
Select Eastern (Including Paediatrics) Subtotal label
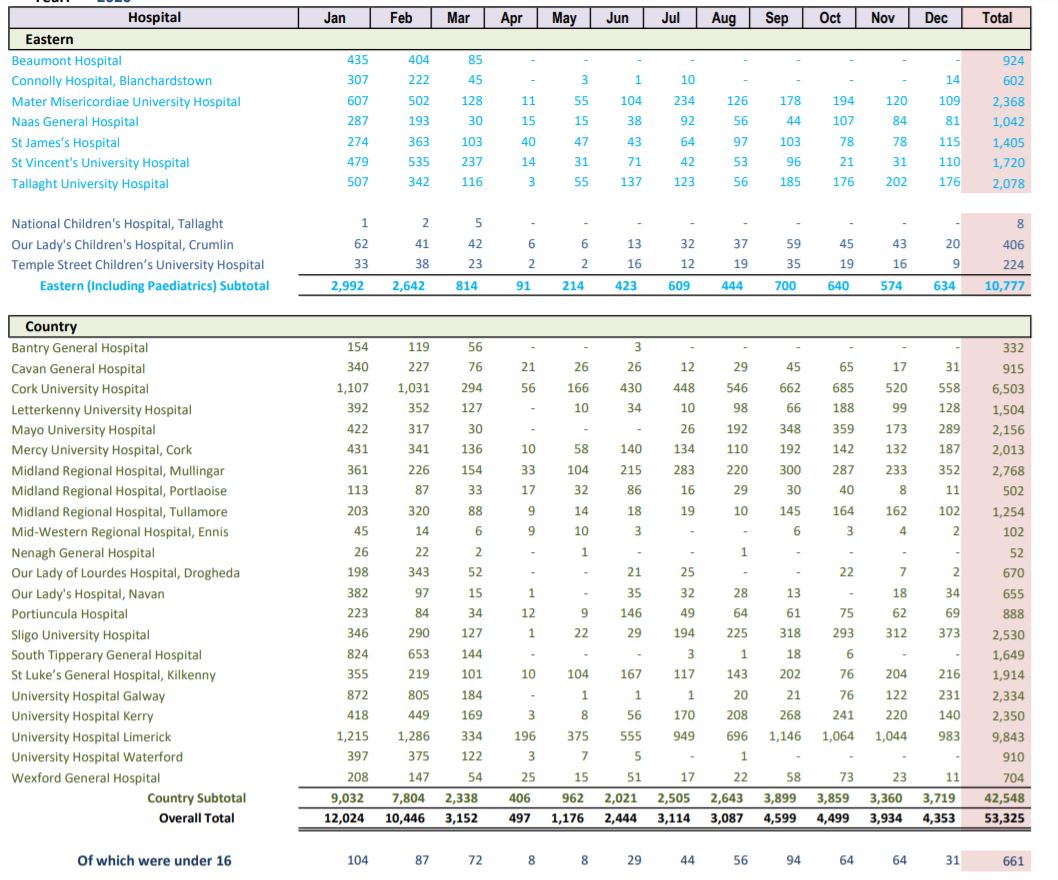pos(154,286)
